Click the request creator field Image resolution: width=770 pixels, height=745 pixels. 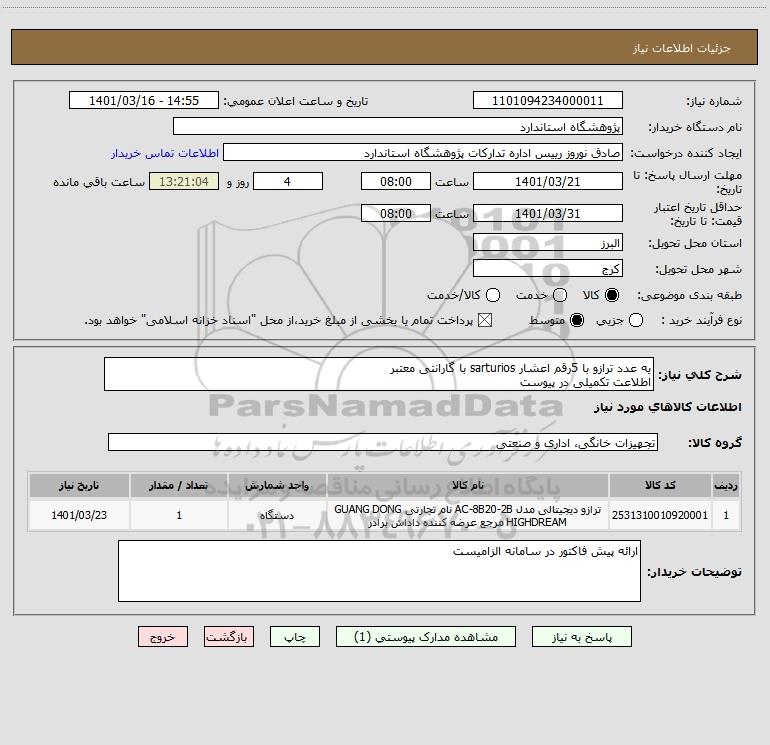tap(423, 153)
